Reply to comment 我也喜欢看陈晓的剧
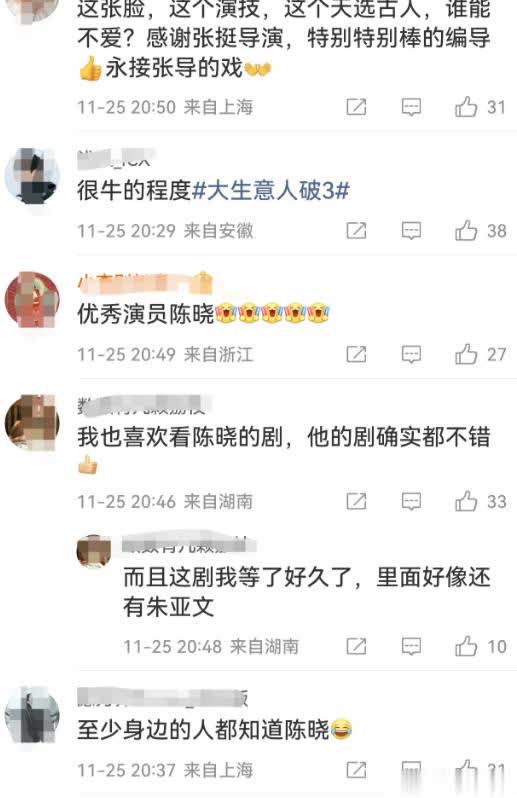The width and height of the screenshot is (517, 798). click(411, 501)
